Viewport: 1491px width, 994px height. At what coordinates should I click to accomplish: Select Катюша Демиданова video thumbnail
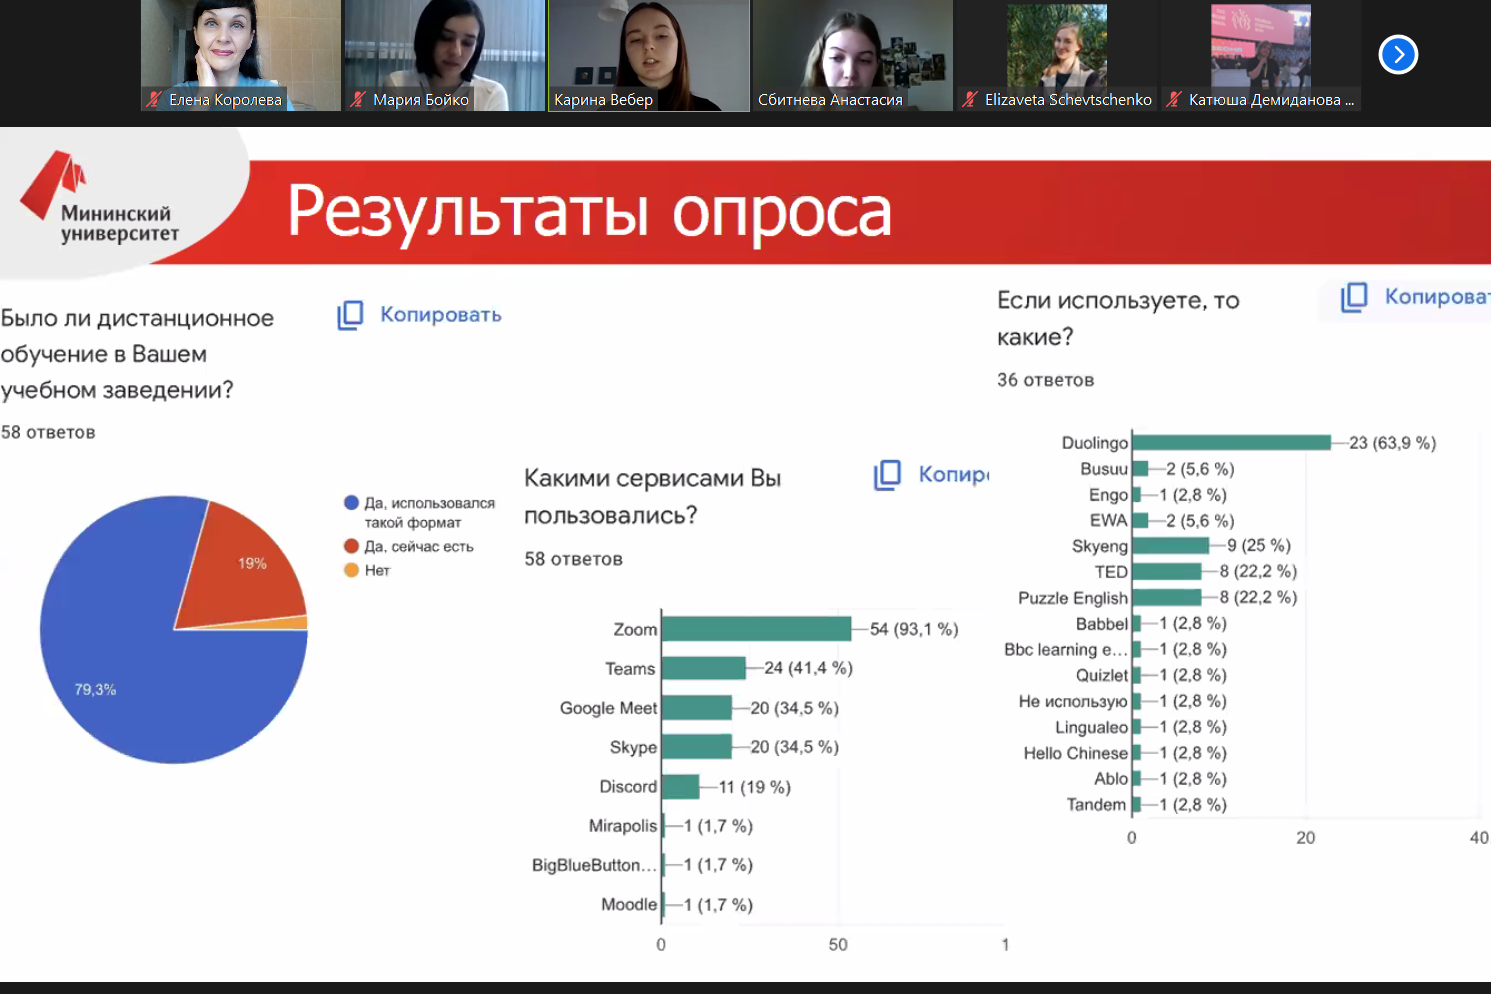[x=1261, y=55]
